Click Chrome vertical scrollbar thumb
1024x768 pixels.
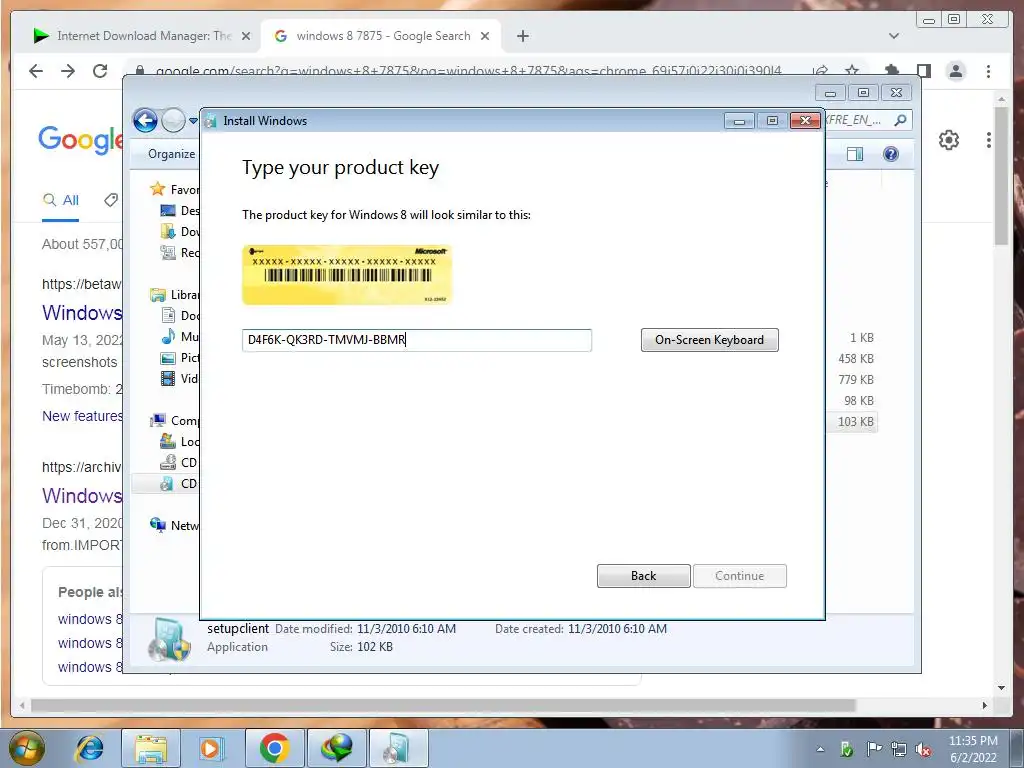click(x=1001, y=175)
